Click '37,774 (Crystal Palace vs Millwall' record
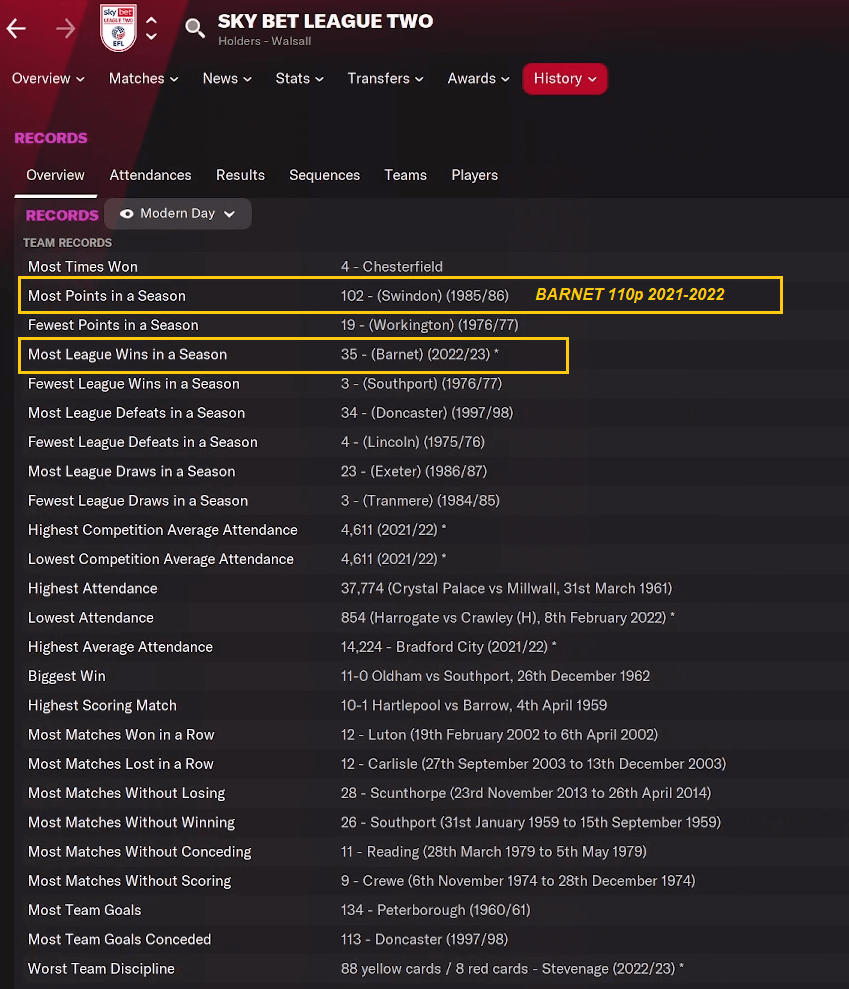Image resolution: width=849 pixels, height=989 pixels. 506,588
